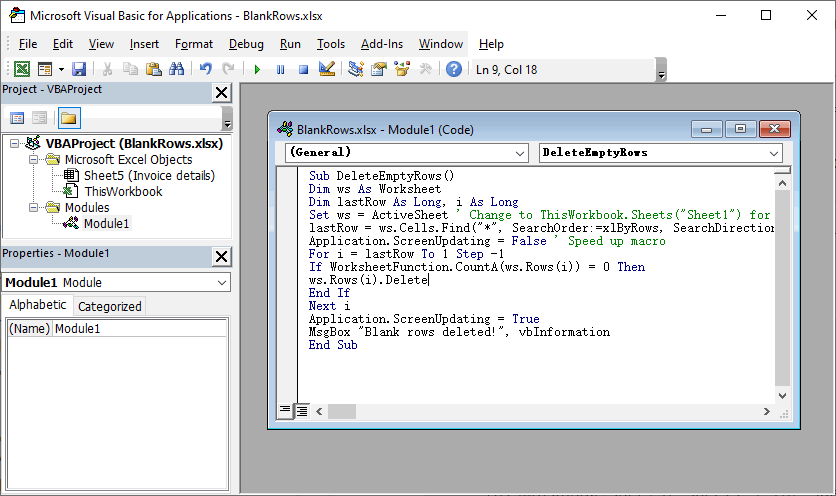Viewport: 836px width, 496px height.
Task: Click horizontal scrollbar thumb in code window
Action: [342, 412]
